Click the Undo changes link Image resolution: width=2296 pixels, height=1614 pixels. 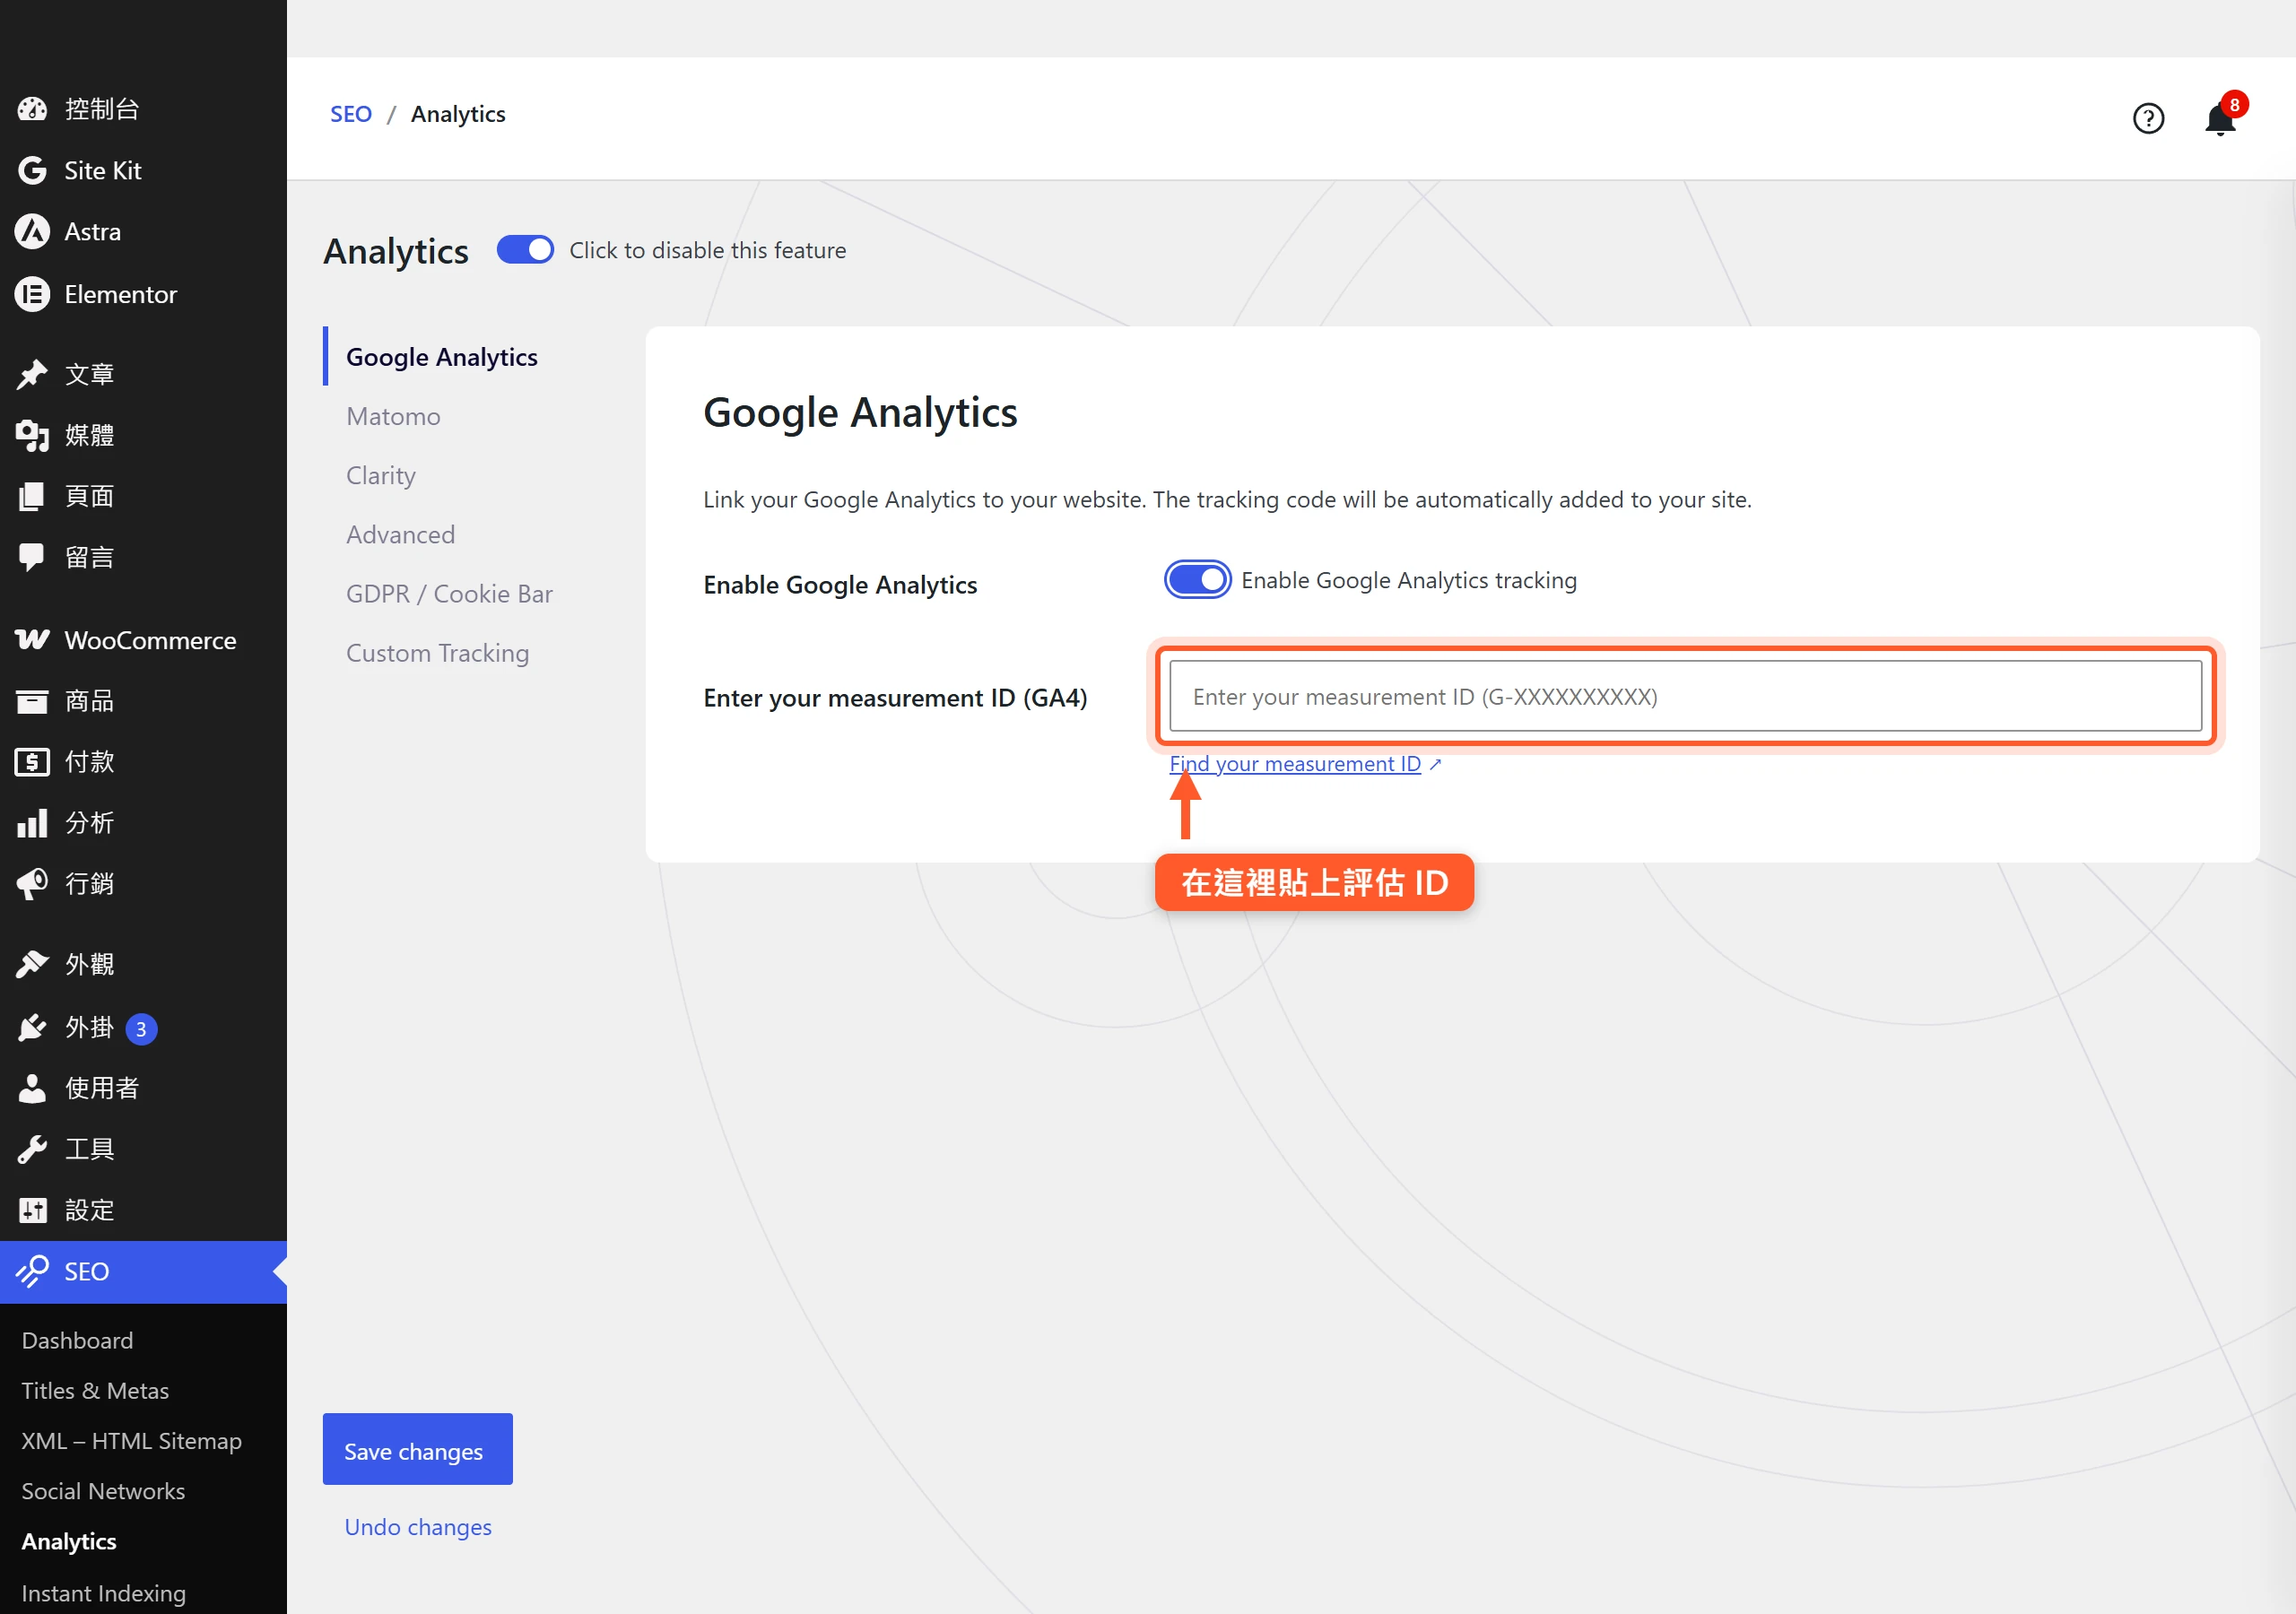coord(418,1528)
